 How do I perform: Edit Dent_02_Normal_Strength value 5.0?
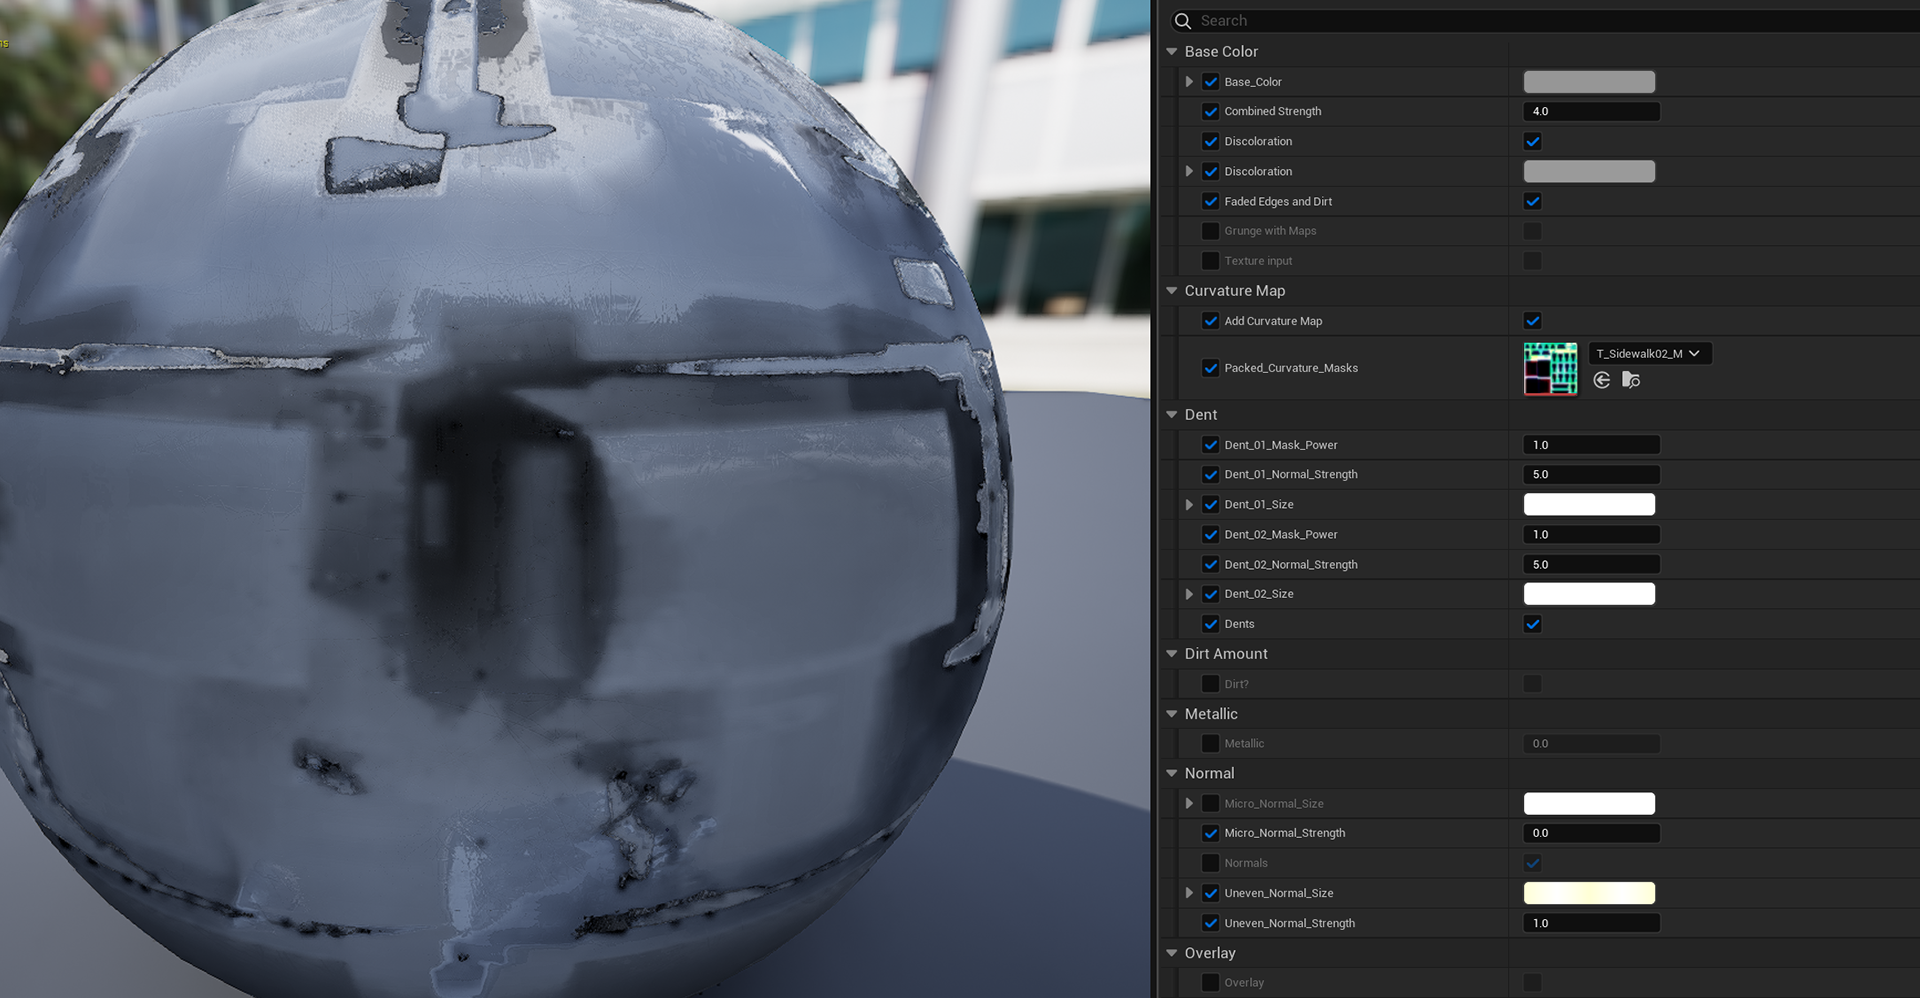pos(1592,565)
